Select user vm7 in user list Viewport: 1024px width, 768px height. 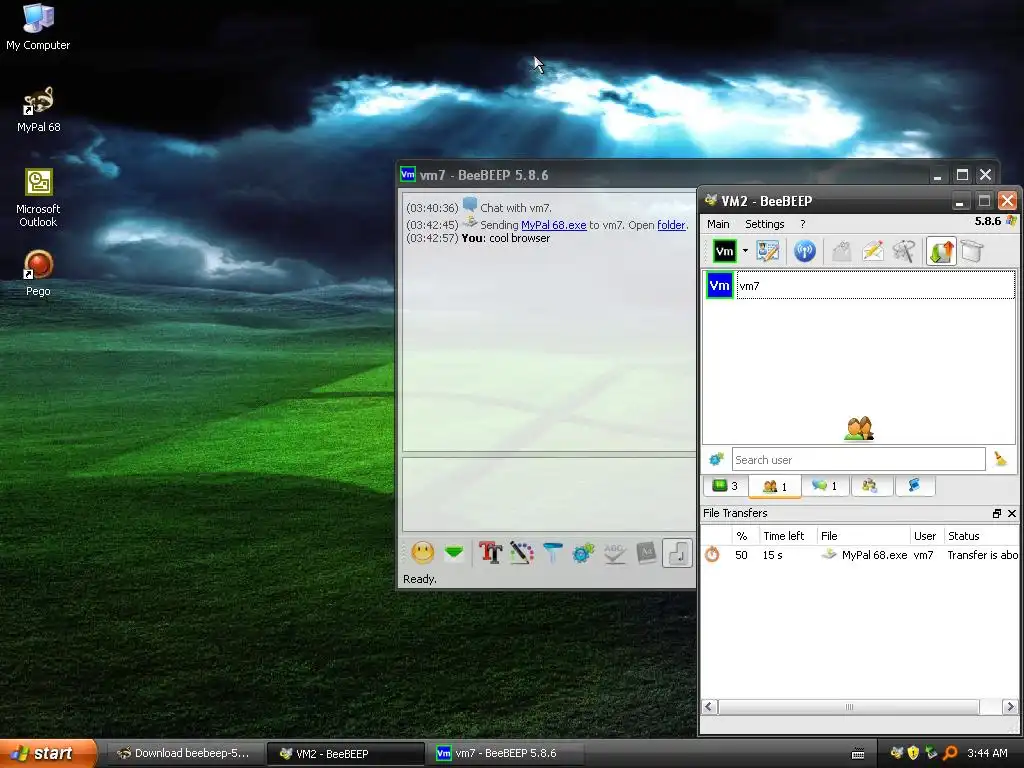click(860, 286)
